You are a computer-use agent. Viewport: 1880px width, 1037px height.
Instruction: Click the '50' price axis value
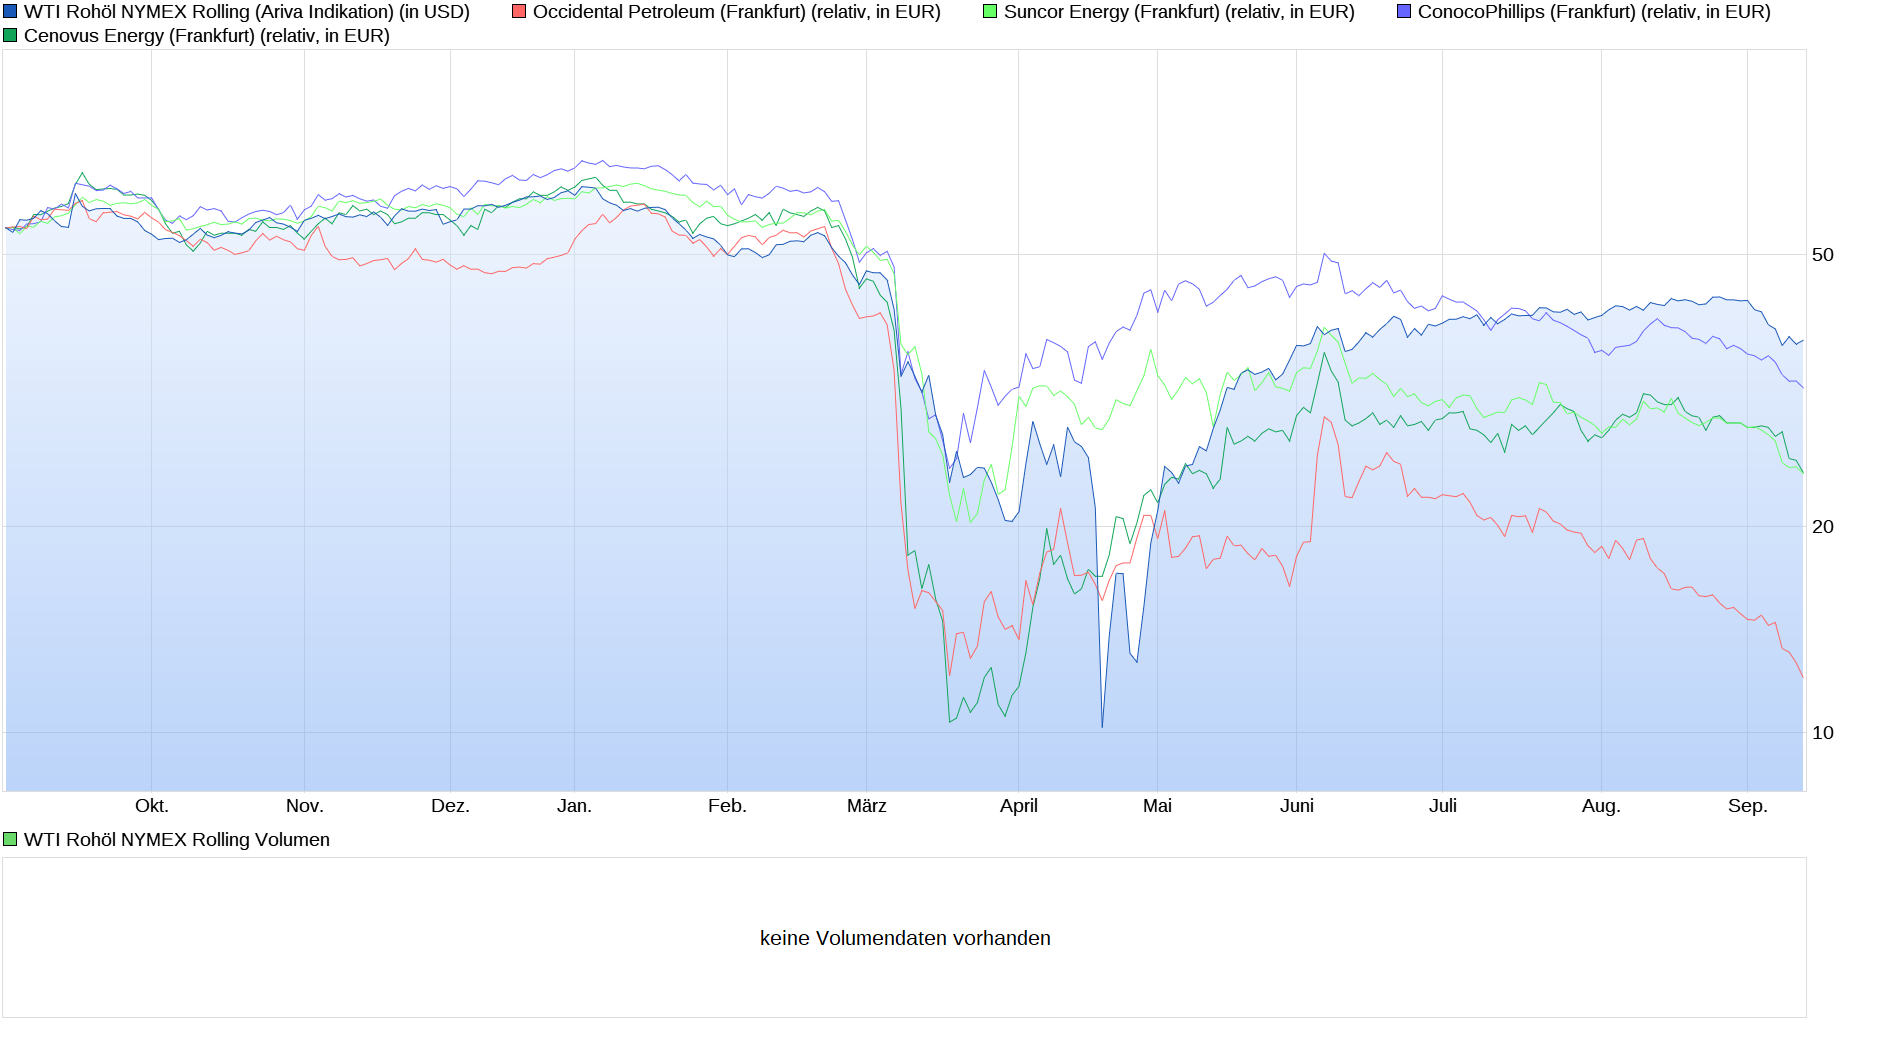click(x=1823, y=255)
